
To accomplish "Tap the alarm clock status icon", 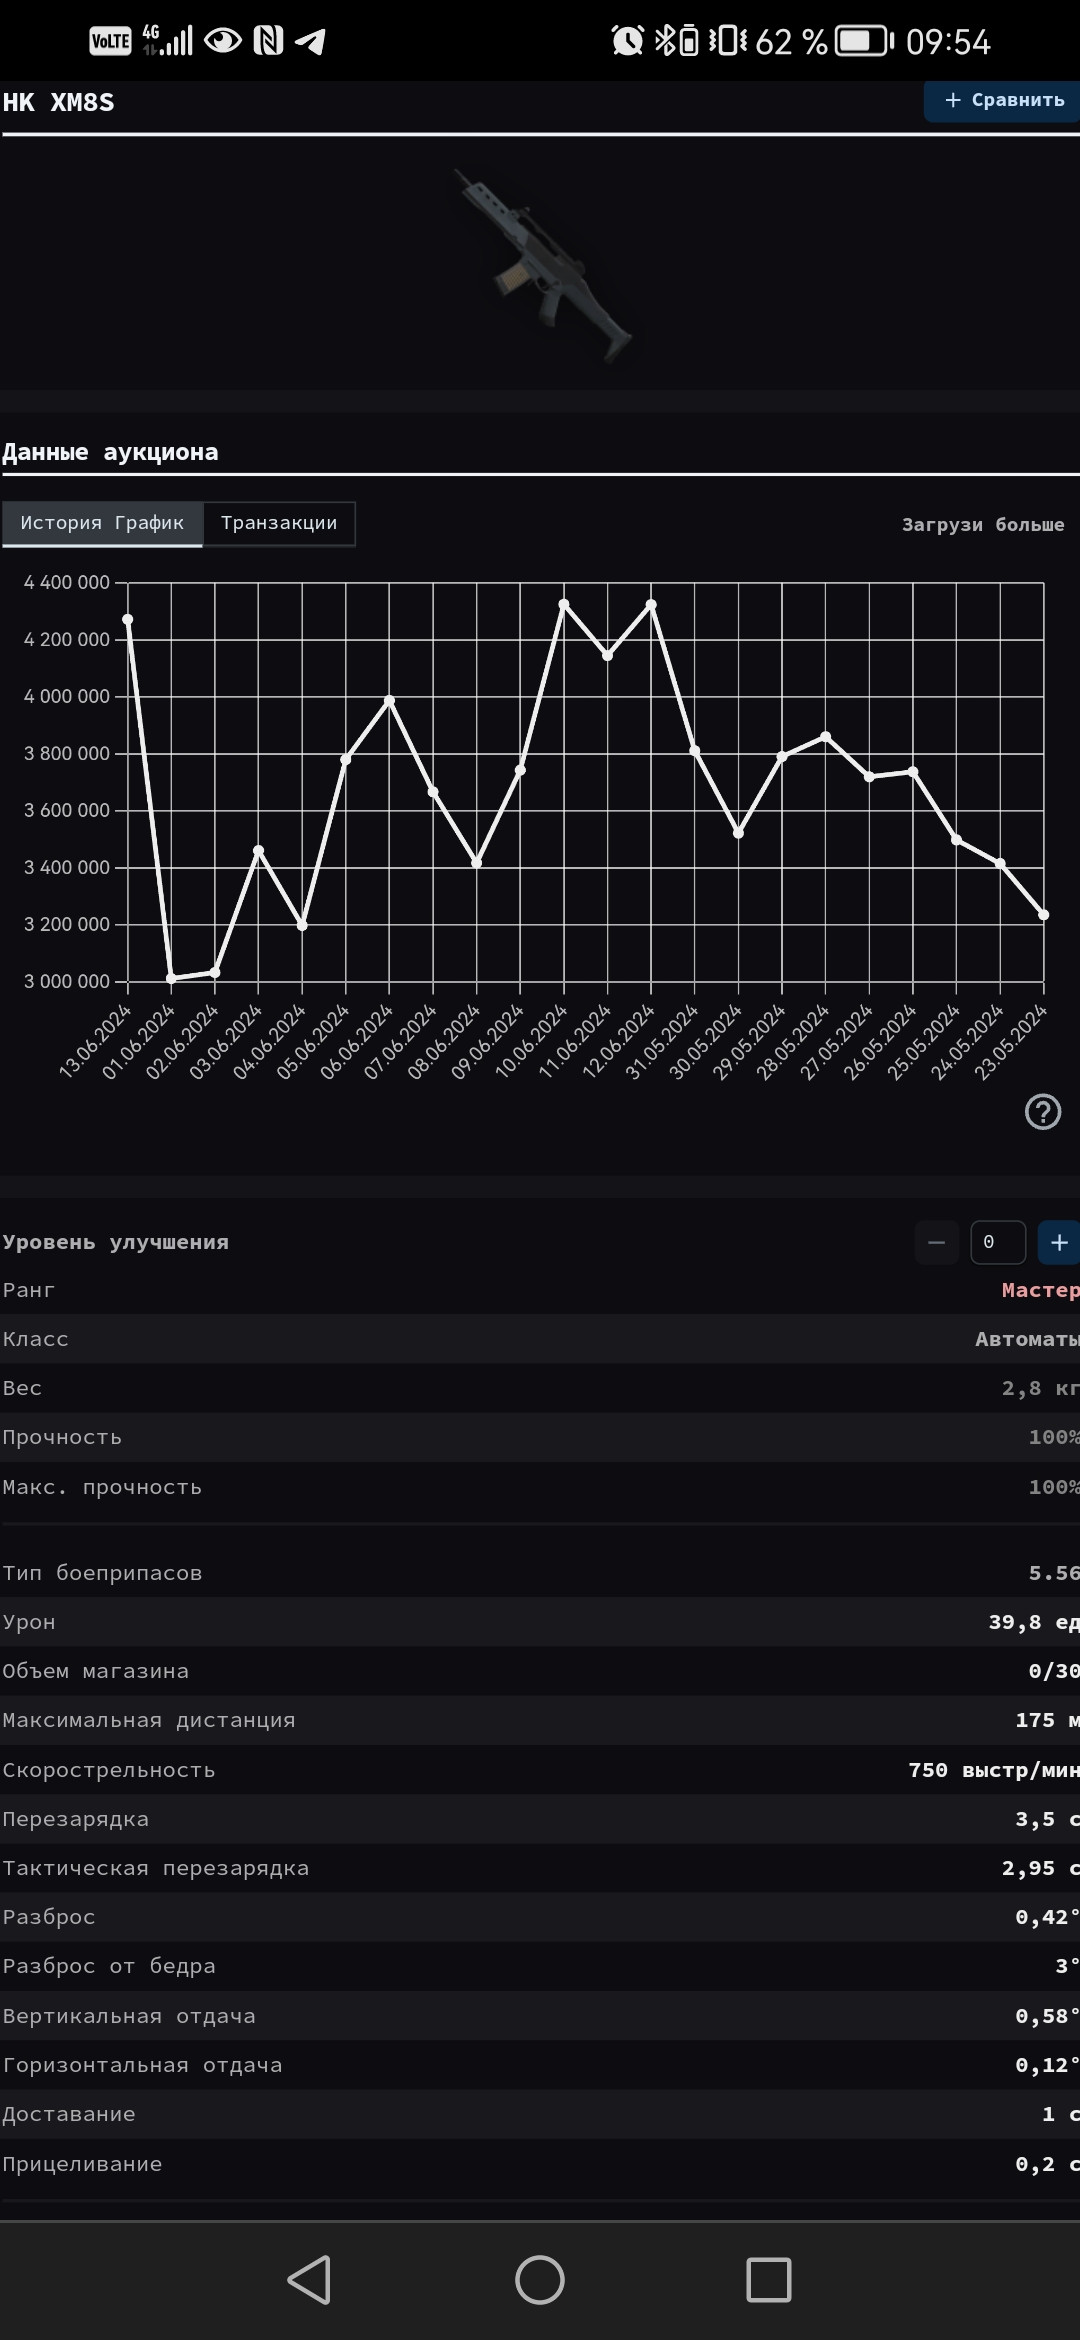I will click(628, 41).
